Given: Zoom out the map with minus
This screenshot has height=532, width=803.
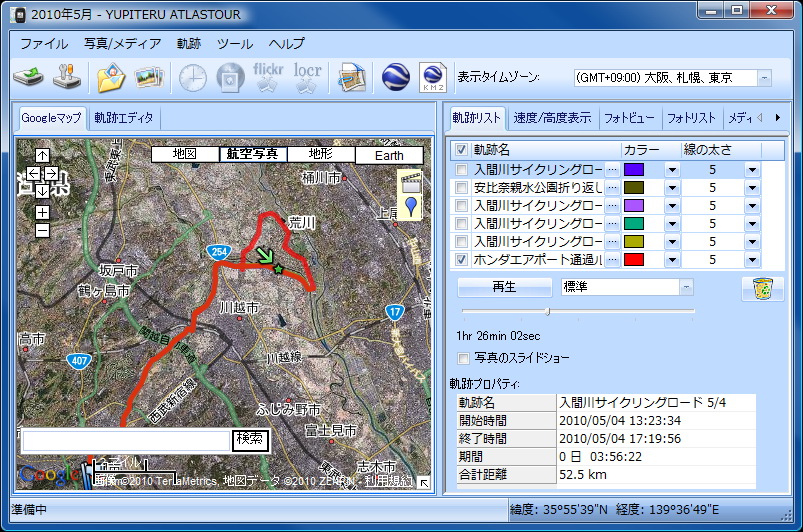Looking at the screenshot, I should (43, 230).
